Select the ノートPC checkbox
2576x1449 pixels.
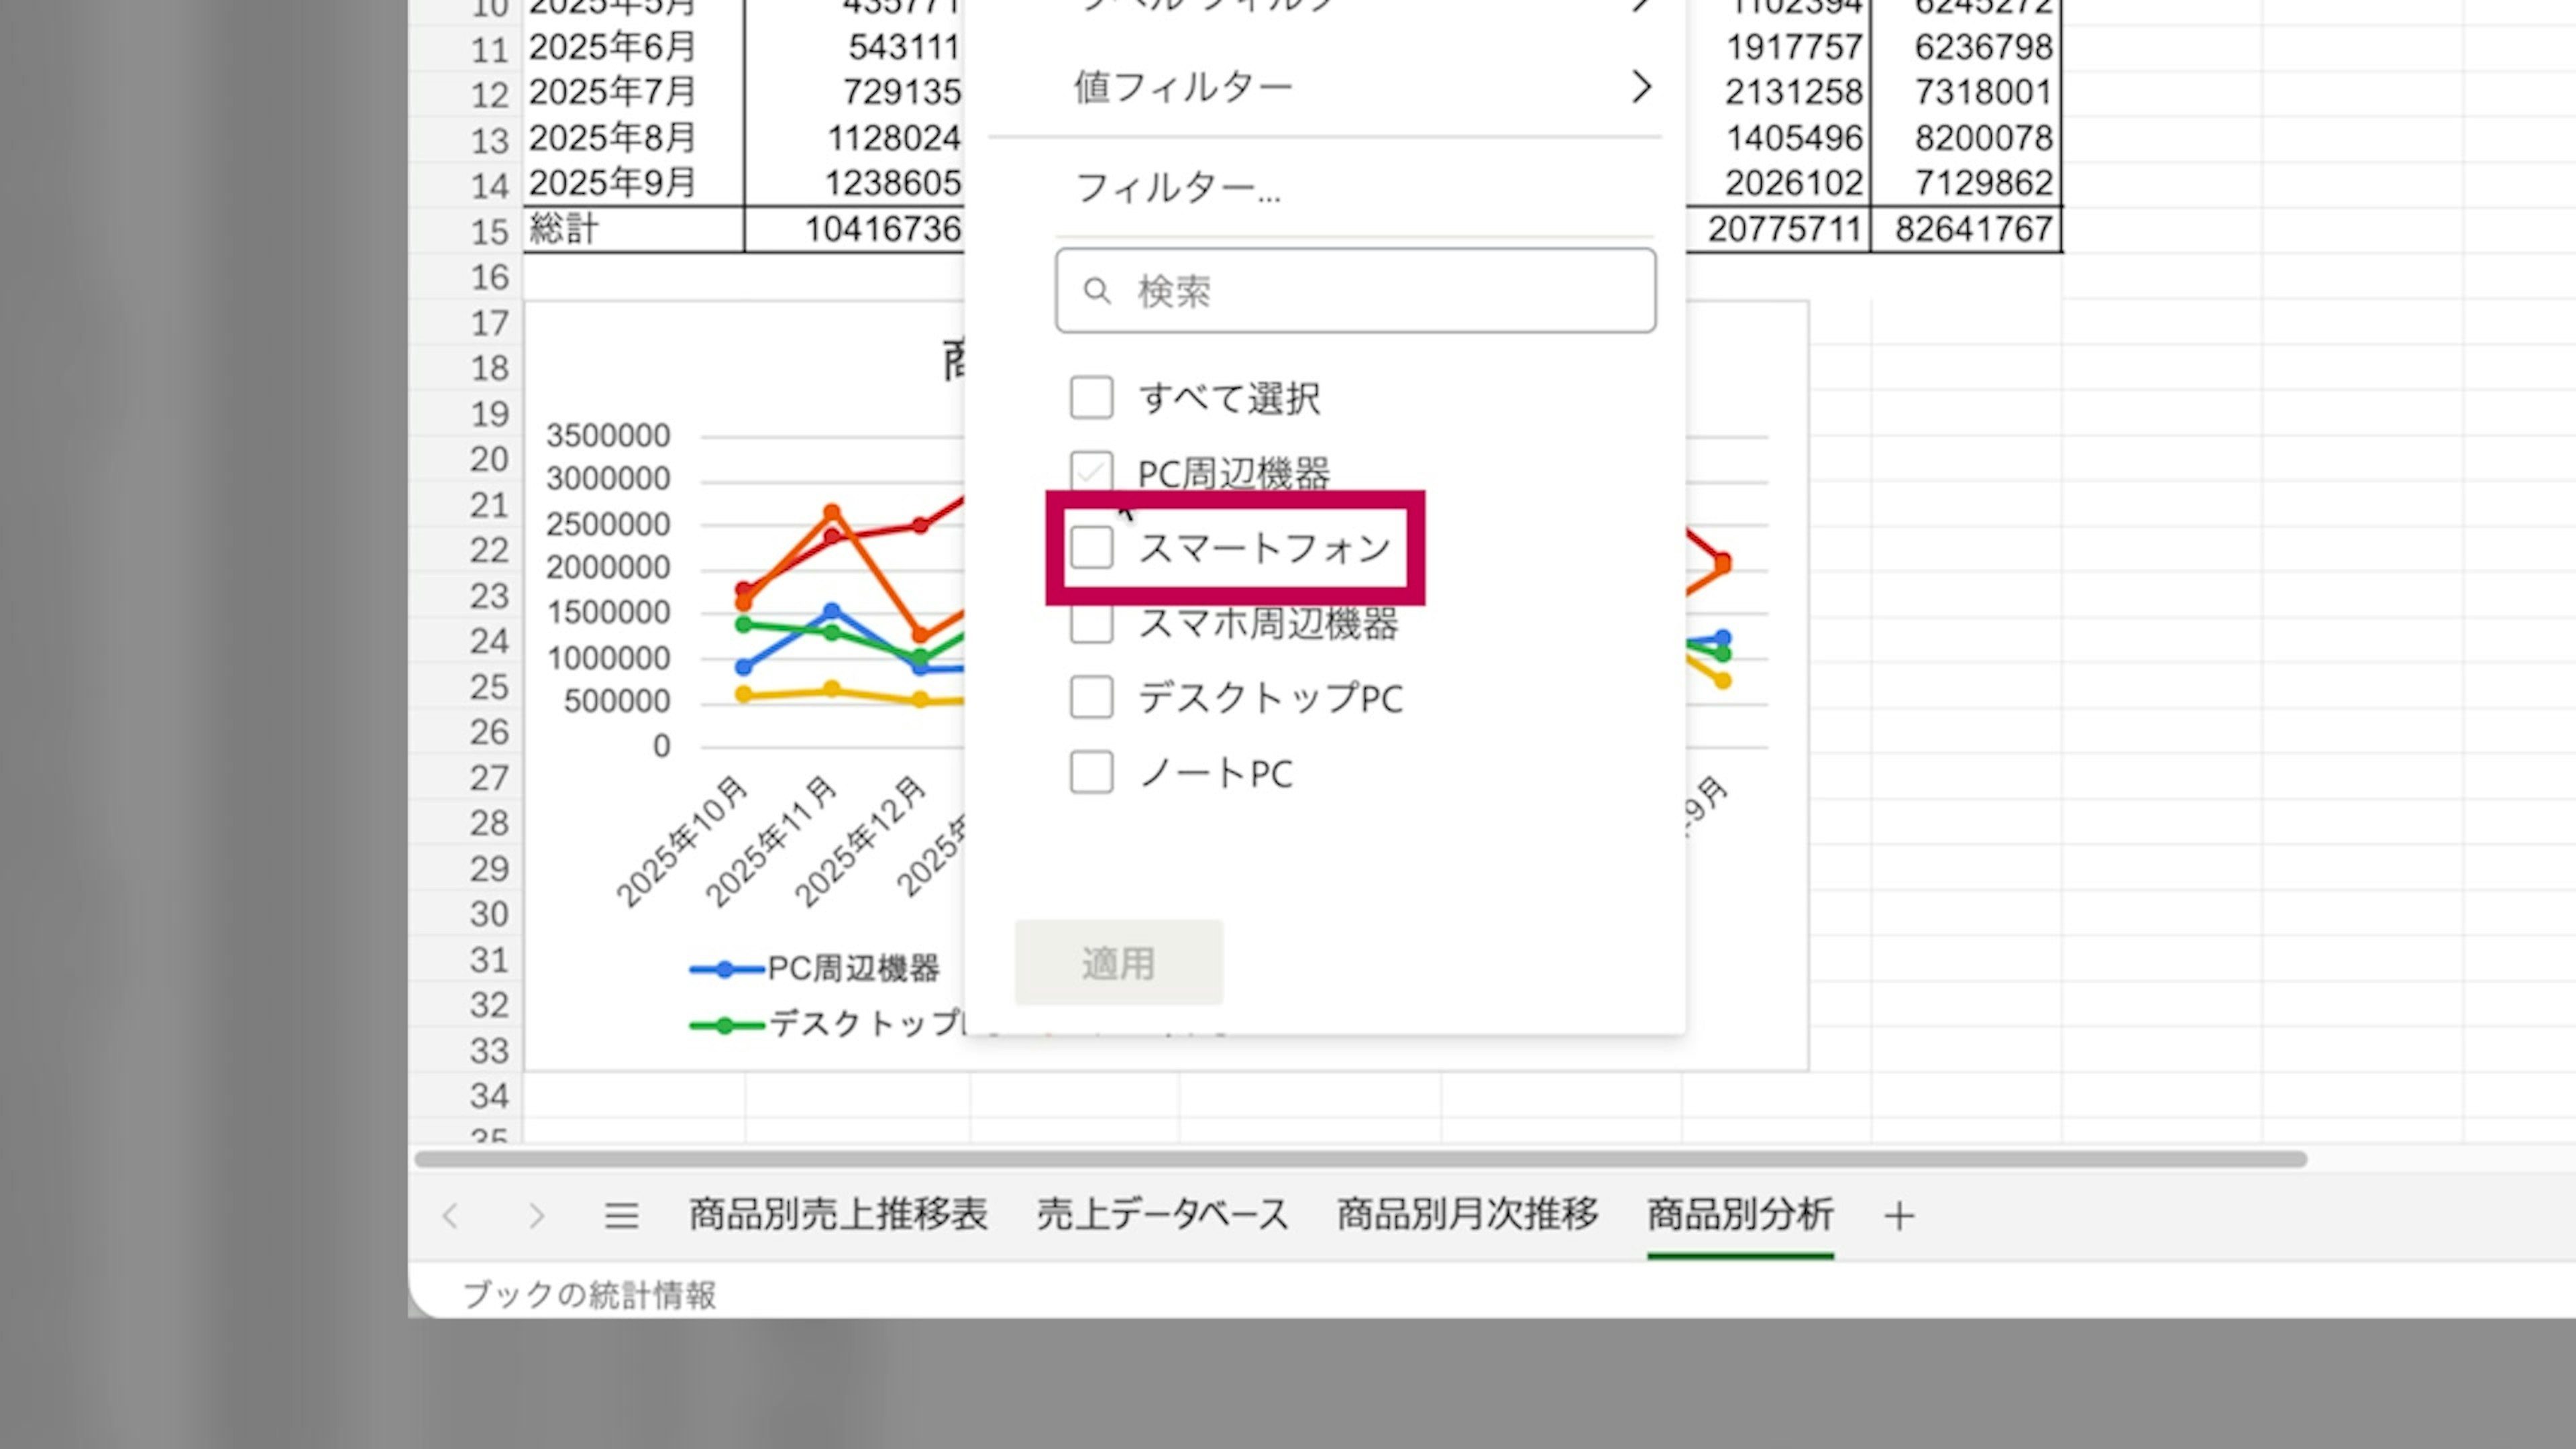1091,773
